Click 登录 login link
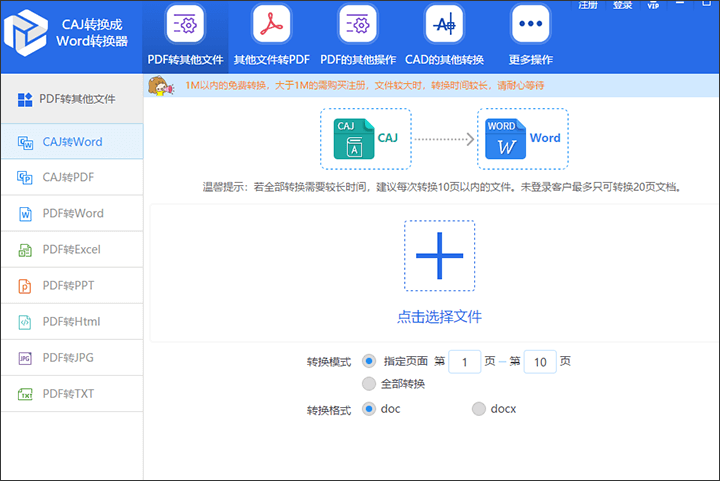Screen dimensions: 720x481 point(623,6)
